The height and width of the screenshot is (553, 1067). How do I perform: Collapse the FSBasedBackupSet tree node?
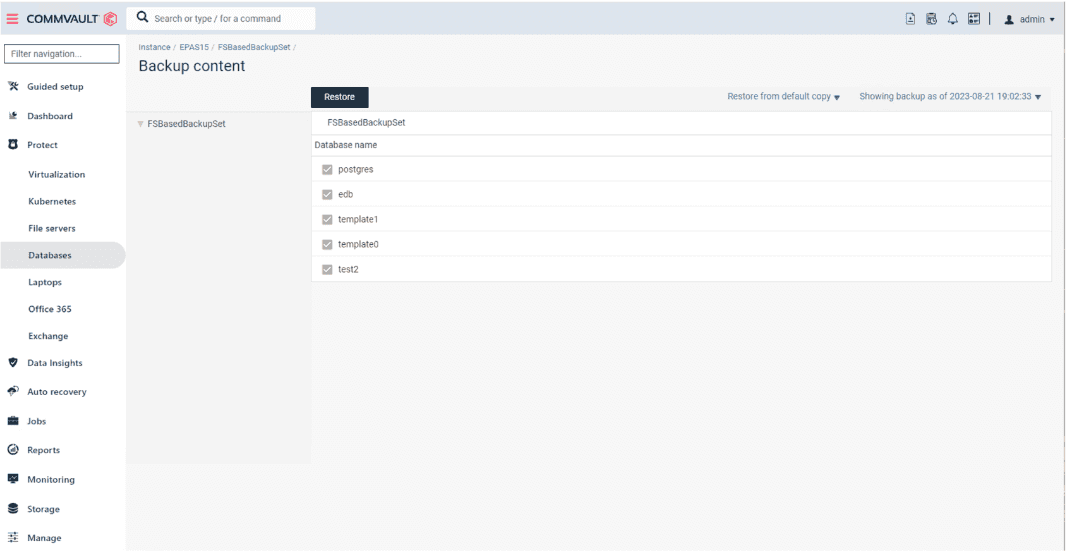[140, 125]
